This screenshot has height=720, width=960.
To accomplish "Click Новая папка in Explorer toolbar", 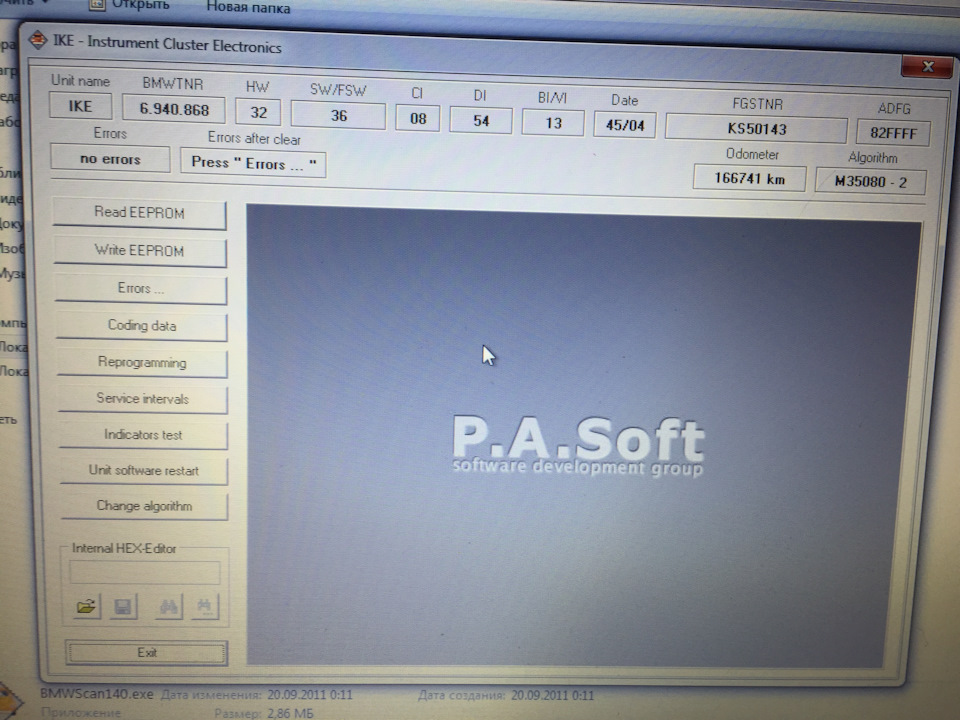I will [249, 7].
